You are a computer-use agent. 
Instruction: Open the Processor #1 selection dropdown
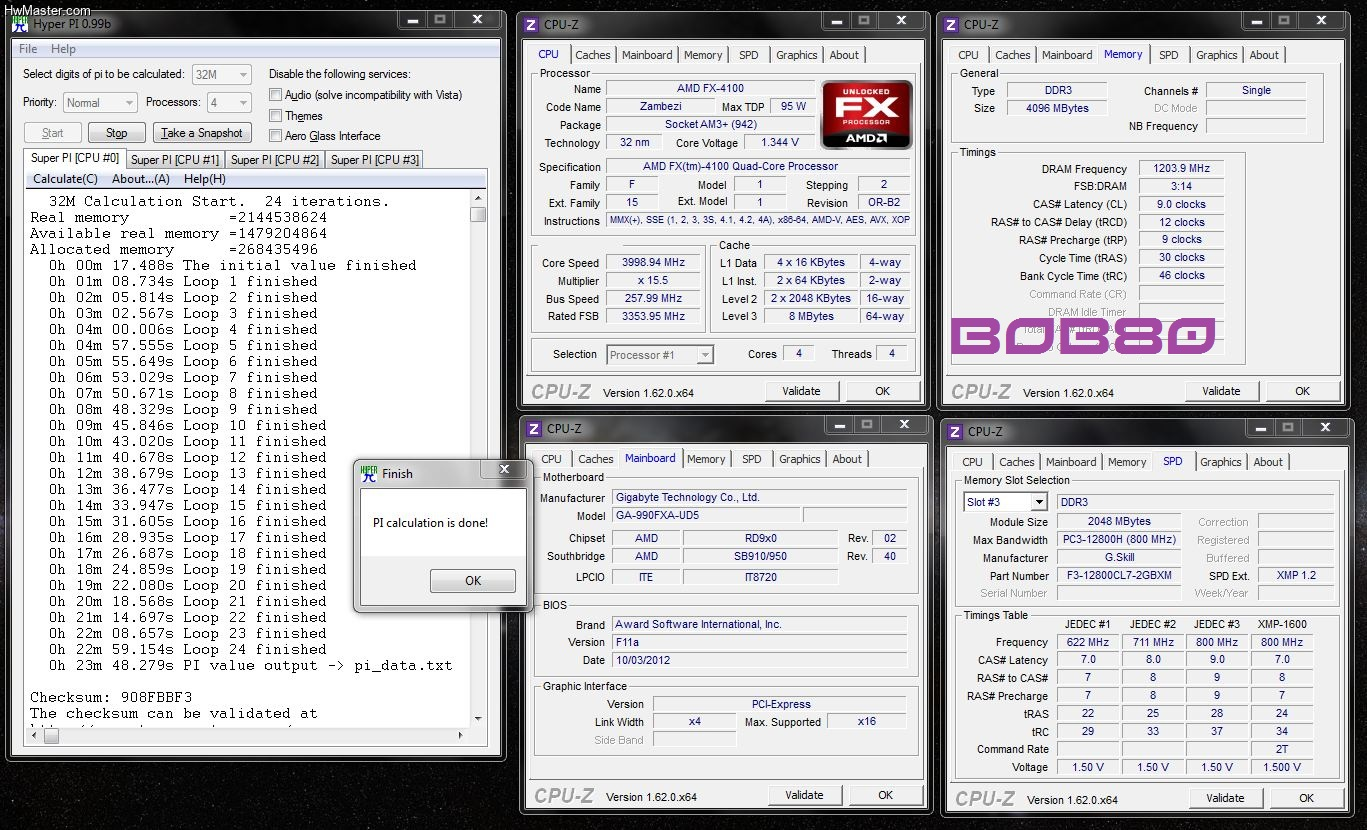point(660,354)
